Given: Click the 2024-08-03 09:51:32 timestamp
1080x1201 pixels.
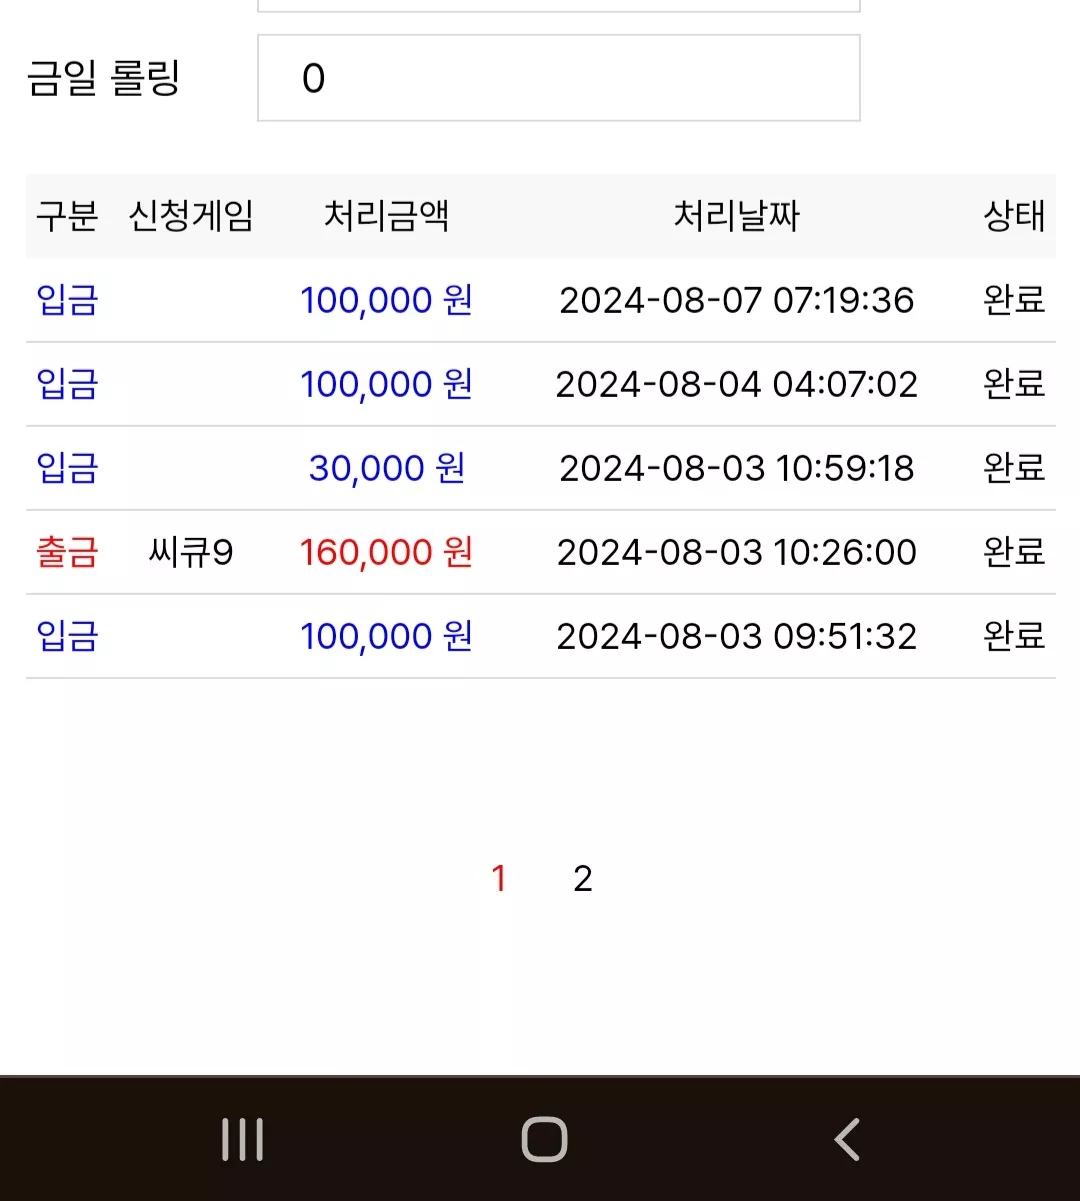Looking at the screenshot, I should [x=737, y=636].
